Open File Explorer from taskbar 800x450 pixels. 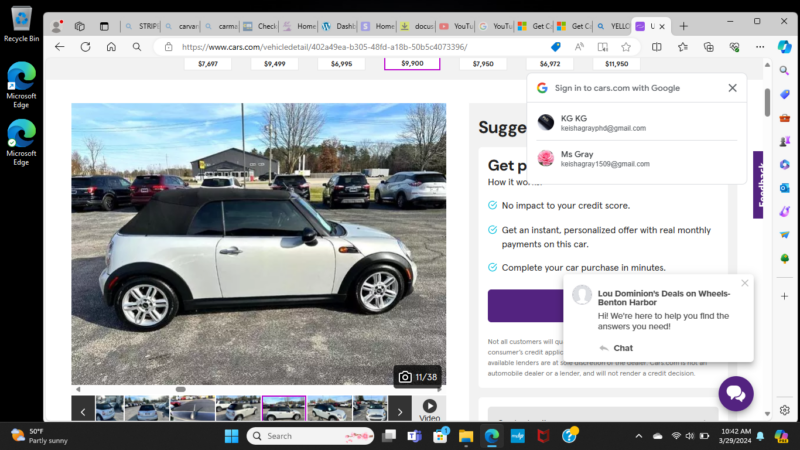(x=465, y=436)
